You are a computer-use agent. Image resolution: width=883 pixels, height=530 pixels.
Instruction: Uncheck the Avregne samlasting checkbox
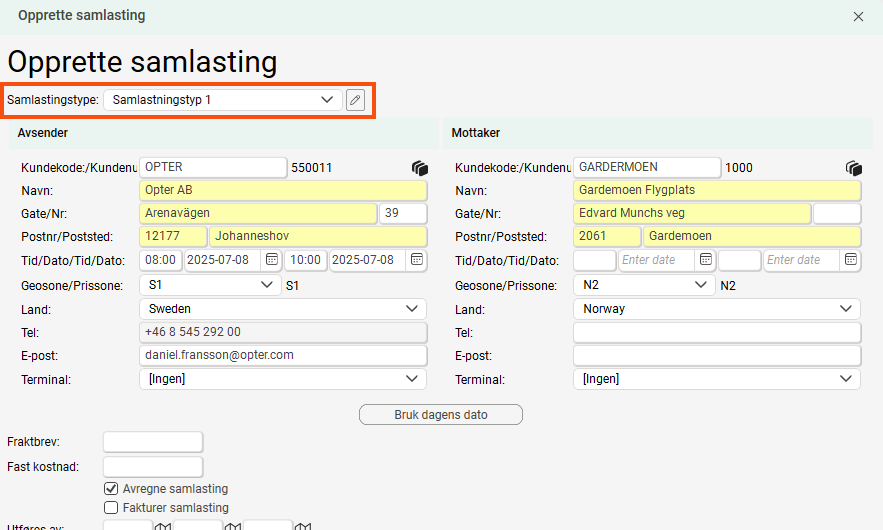coord(112,489)
